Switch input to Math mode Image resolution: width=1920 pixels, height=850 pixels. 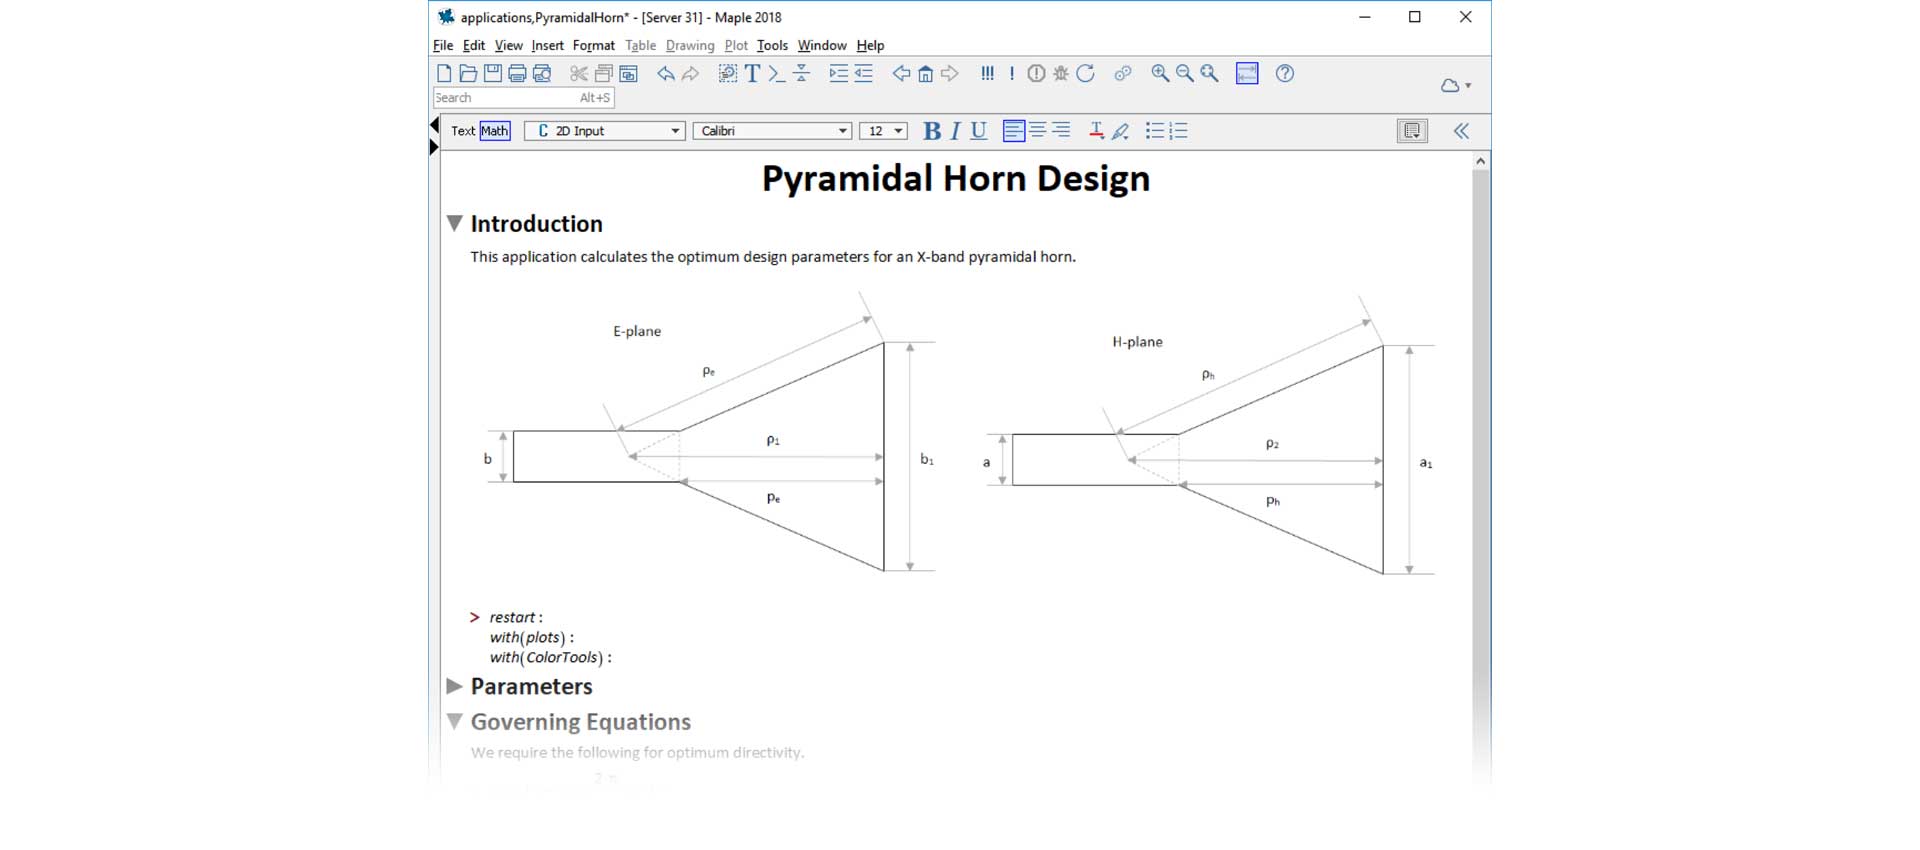coord(495,131)
